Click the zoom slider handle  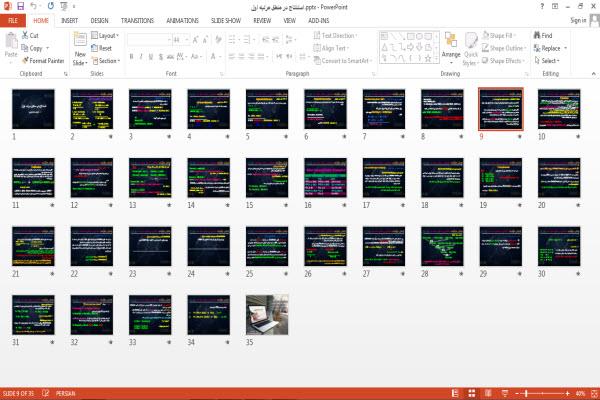click(527, 393)
